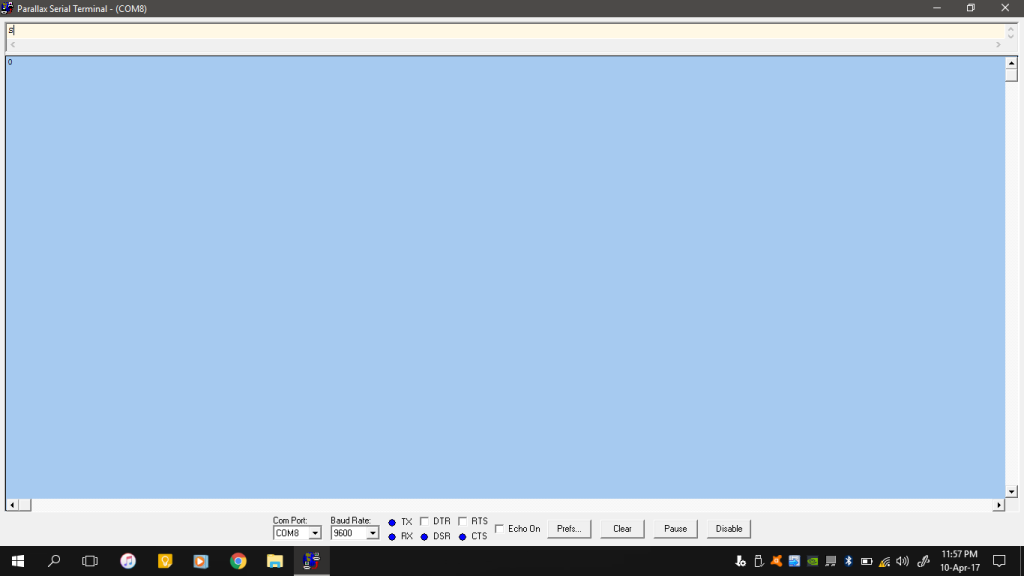Enable the DTR checkbox
Viewport: 1024px width, 576px height.
coord(424,520)
